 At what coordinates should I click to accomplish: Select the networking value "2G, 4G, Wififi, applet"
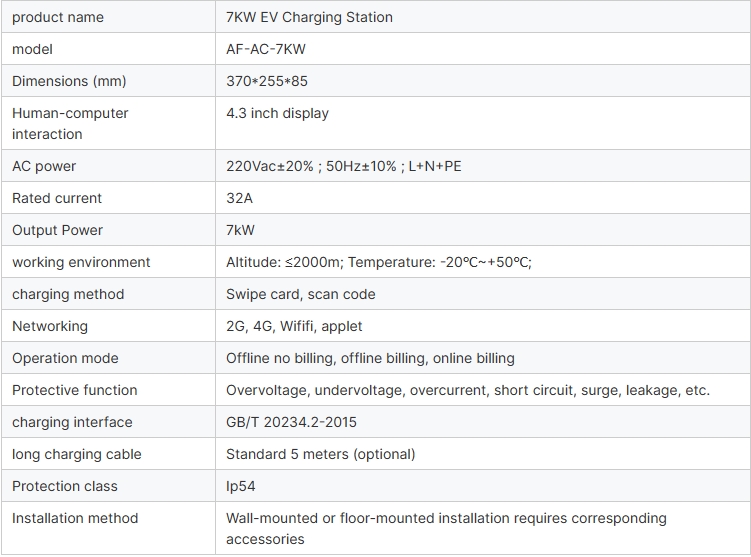click(x=294, y=326)
